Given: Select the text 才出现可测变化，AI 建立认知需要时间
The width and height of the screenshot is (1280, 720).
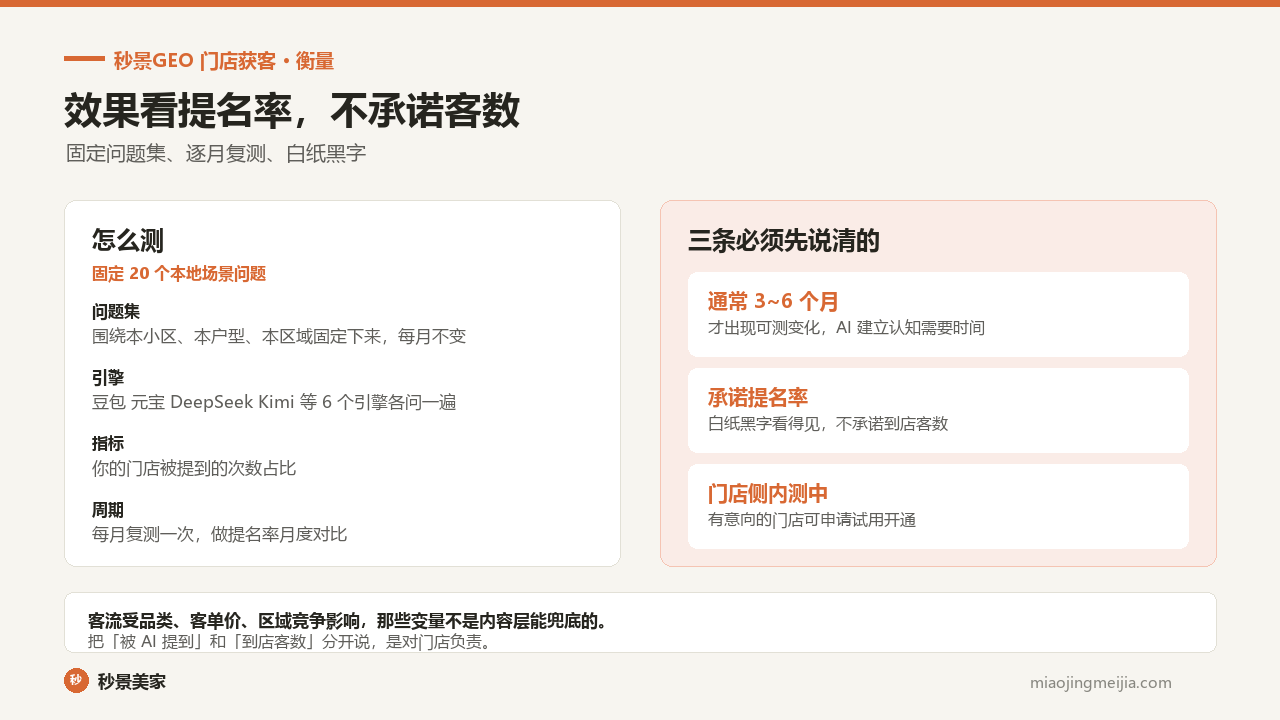Looking at the screenshot, I should [846, 327].
